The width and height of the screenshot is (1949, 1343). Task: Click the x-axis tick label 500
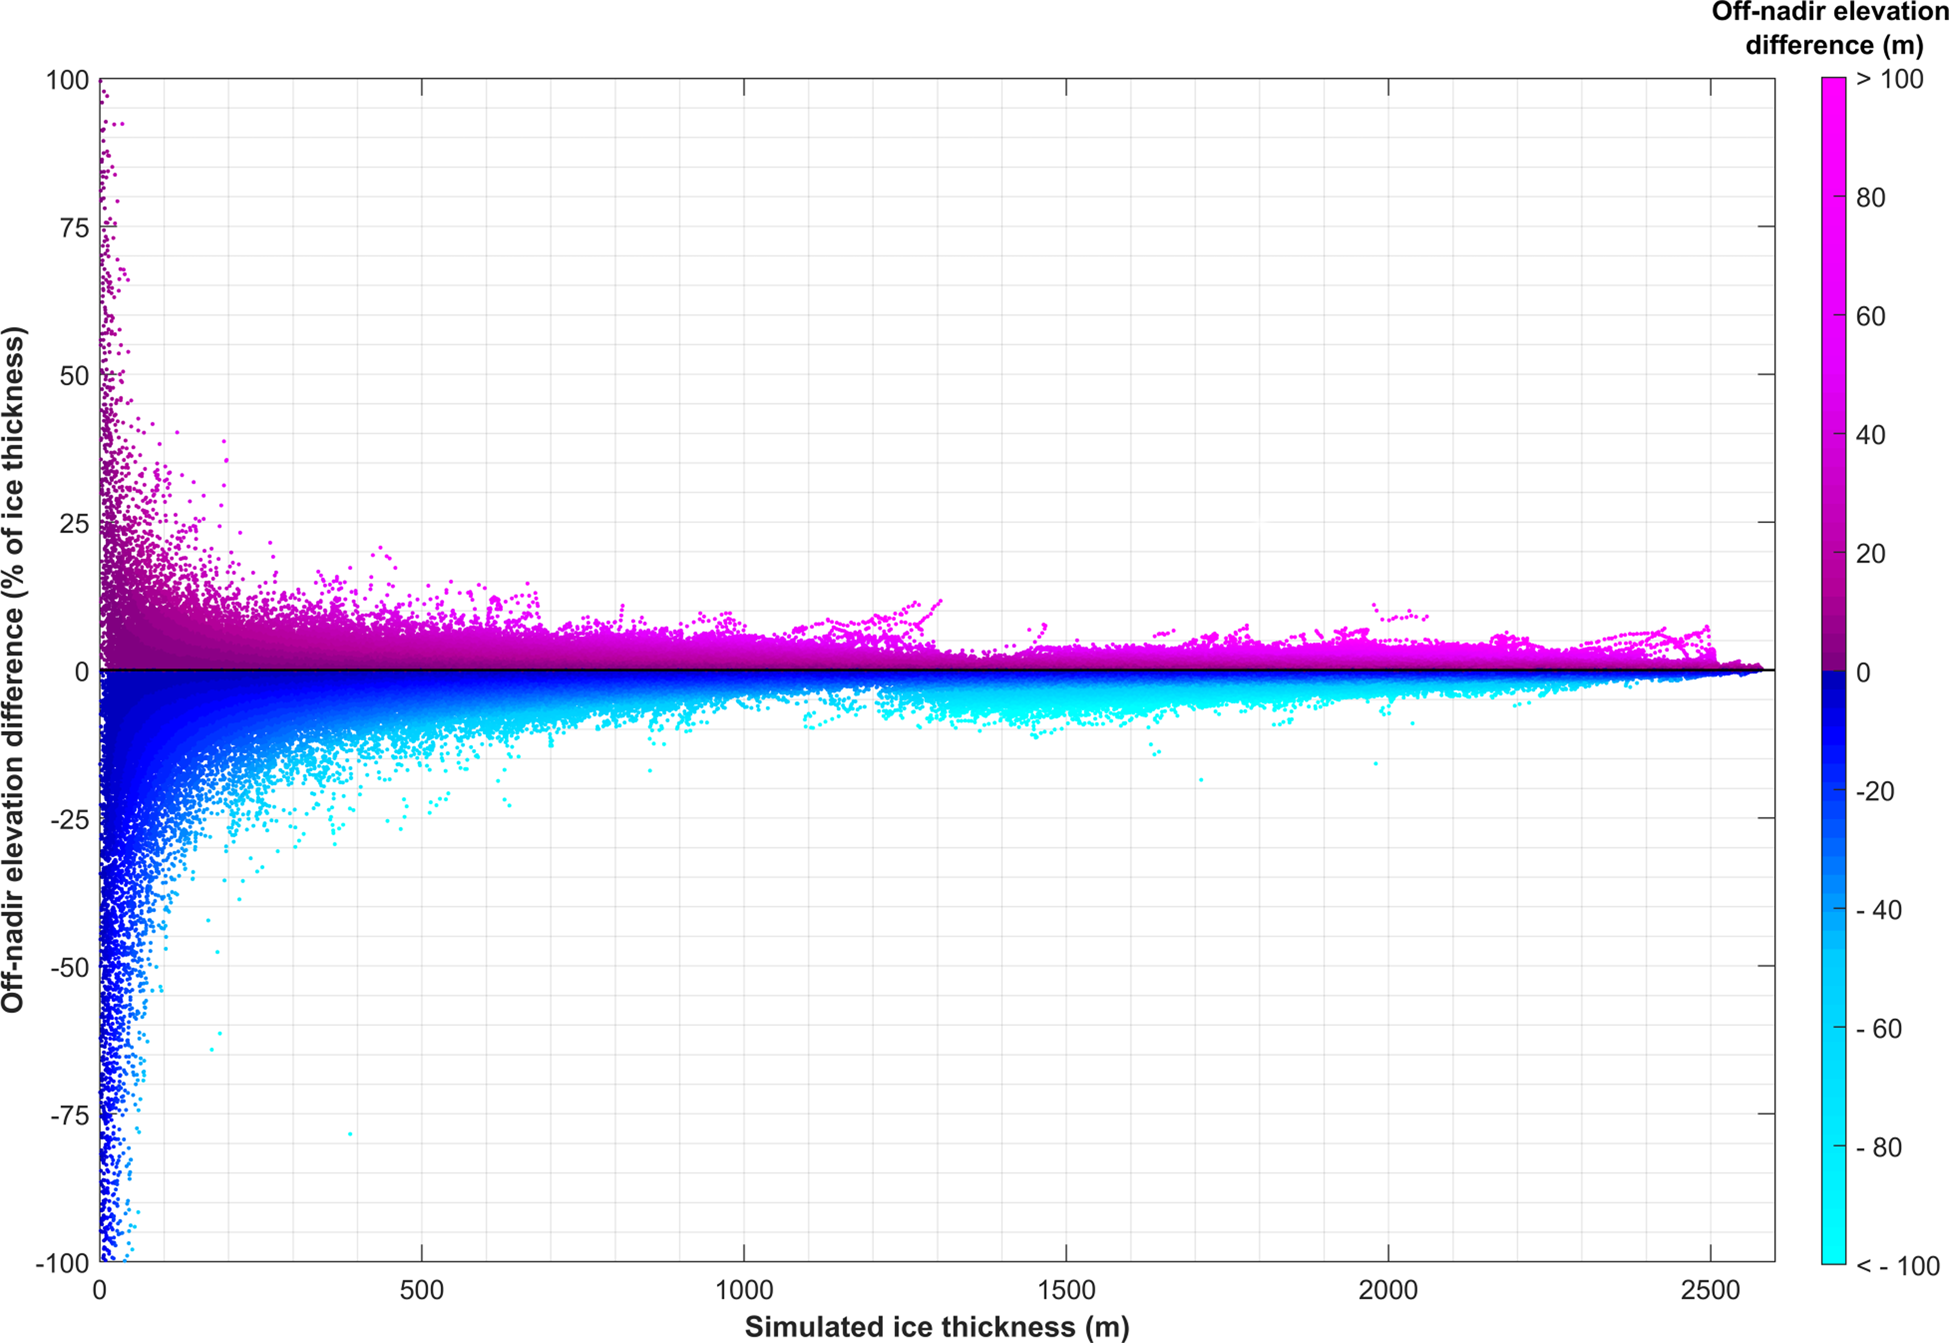421,1290
